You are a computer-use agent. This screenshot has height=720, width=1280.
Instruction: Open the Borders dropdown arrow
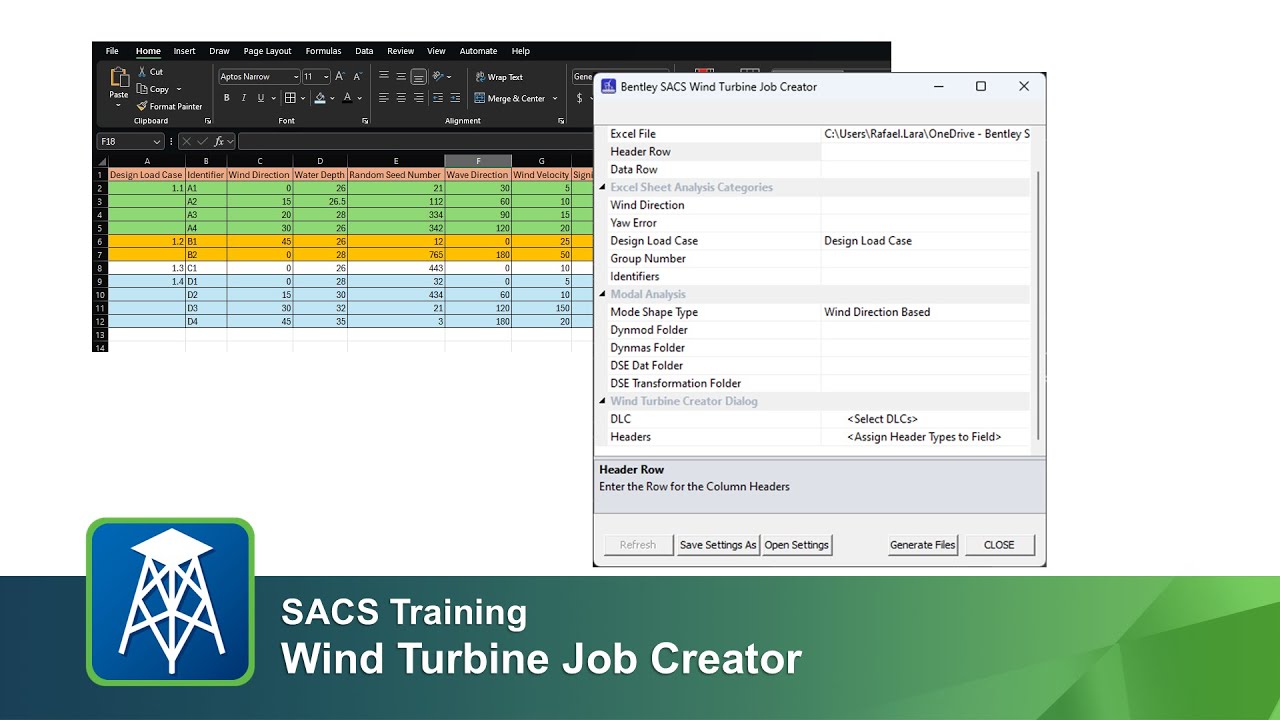pos(302,98)
